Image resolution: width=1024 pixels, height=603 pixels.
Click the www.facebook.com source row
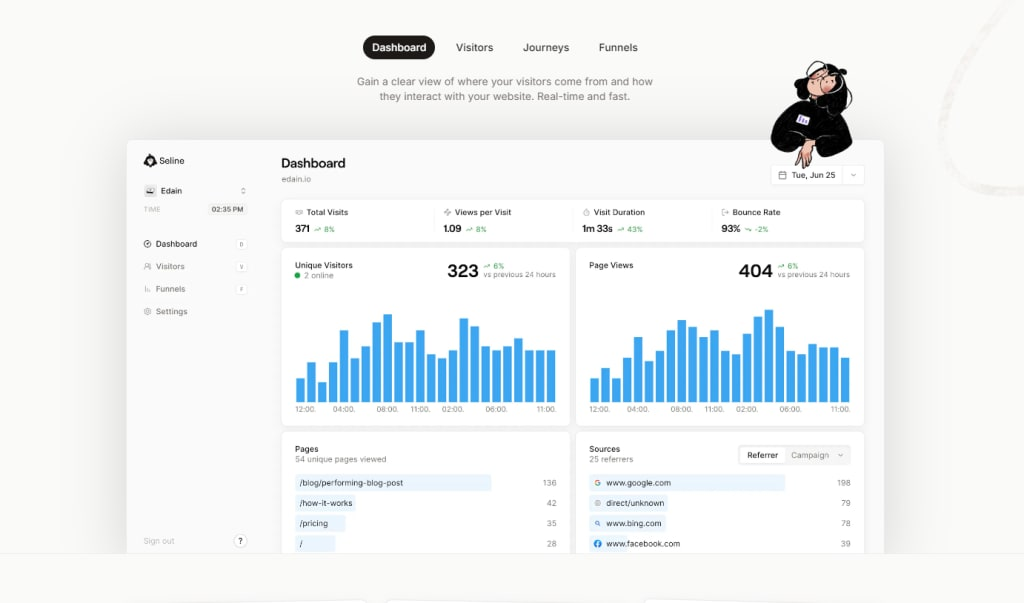[x=720, y=544]
